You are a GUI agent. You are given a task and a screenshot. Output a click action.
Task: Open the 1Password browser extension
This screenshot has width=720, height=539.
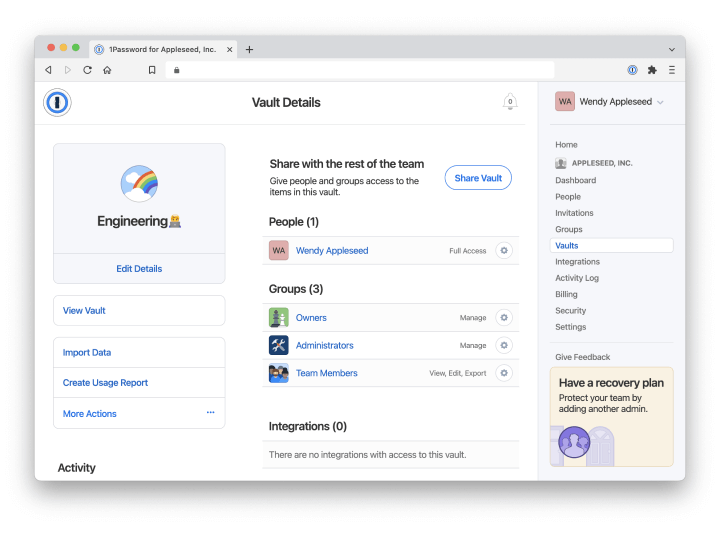point(632,70)
